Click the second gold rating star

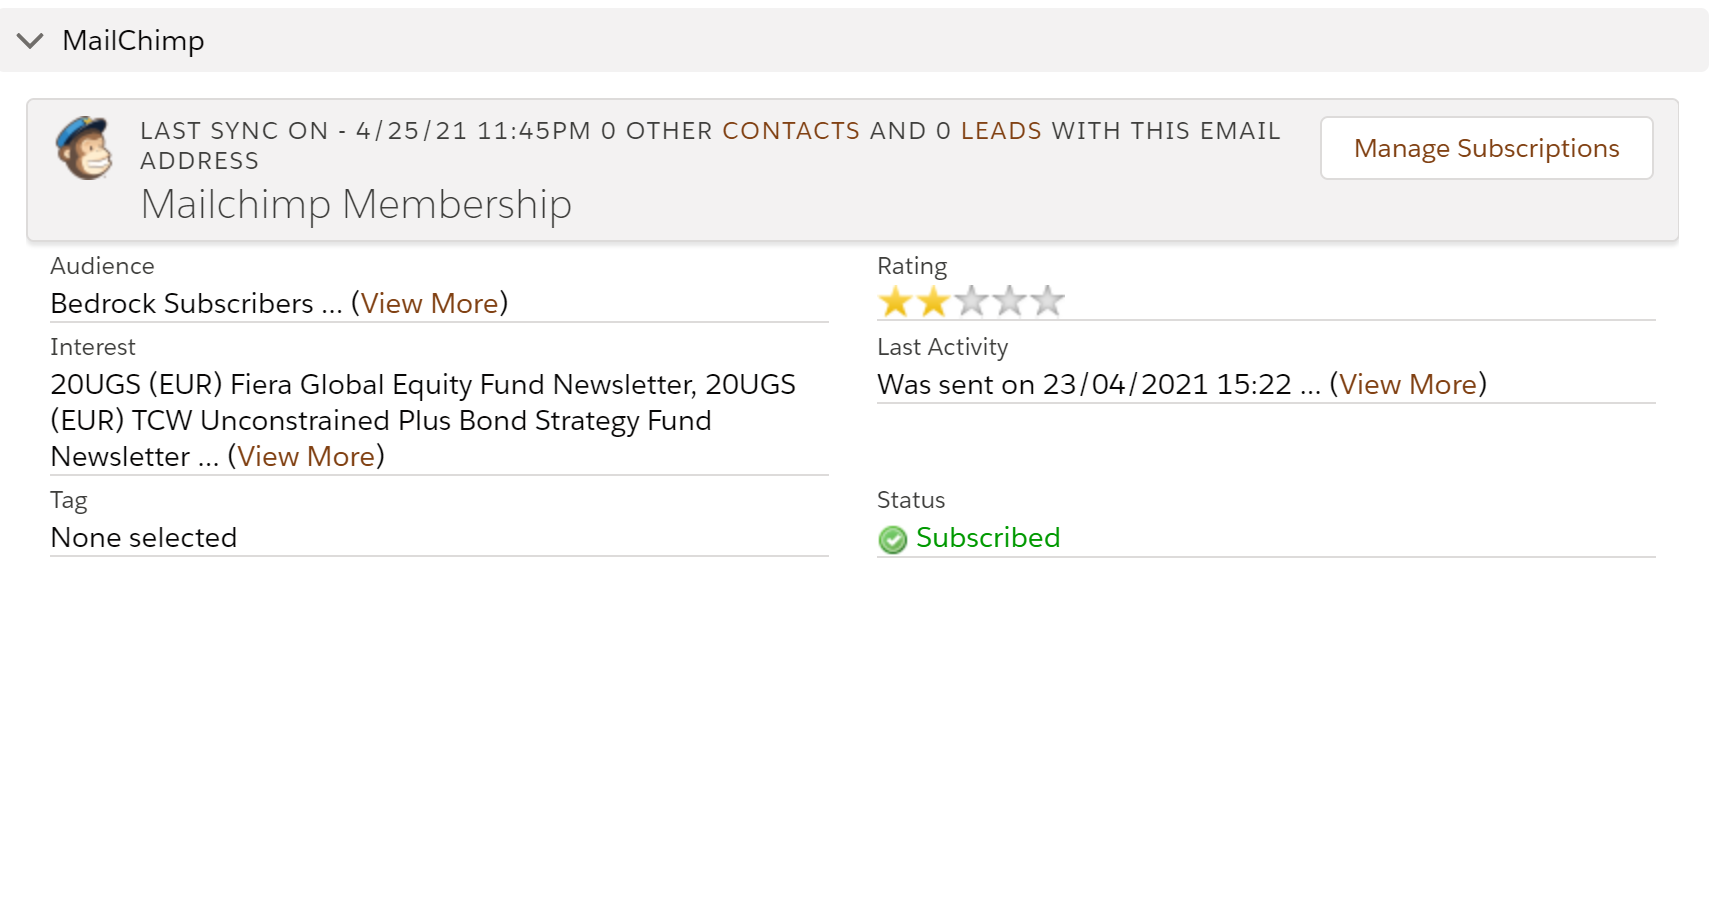[x=933, y=301]
